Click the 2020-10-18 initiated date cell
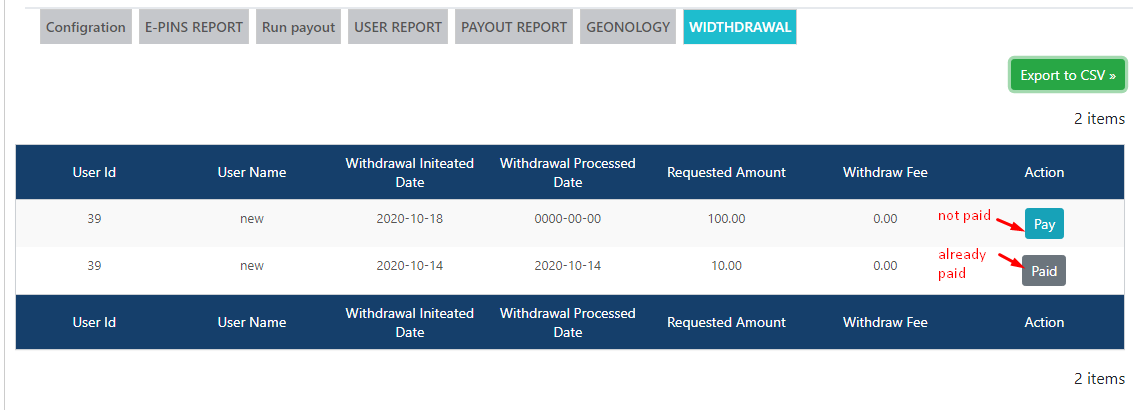 point(409,219)
